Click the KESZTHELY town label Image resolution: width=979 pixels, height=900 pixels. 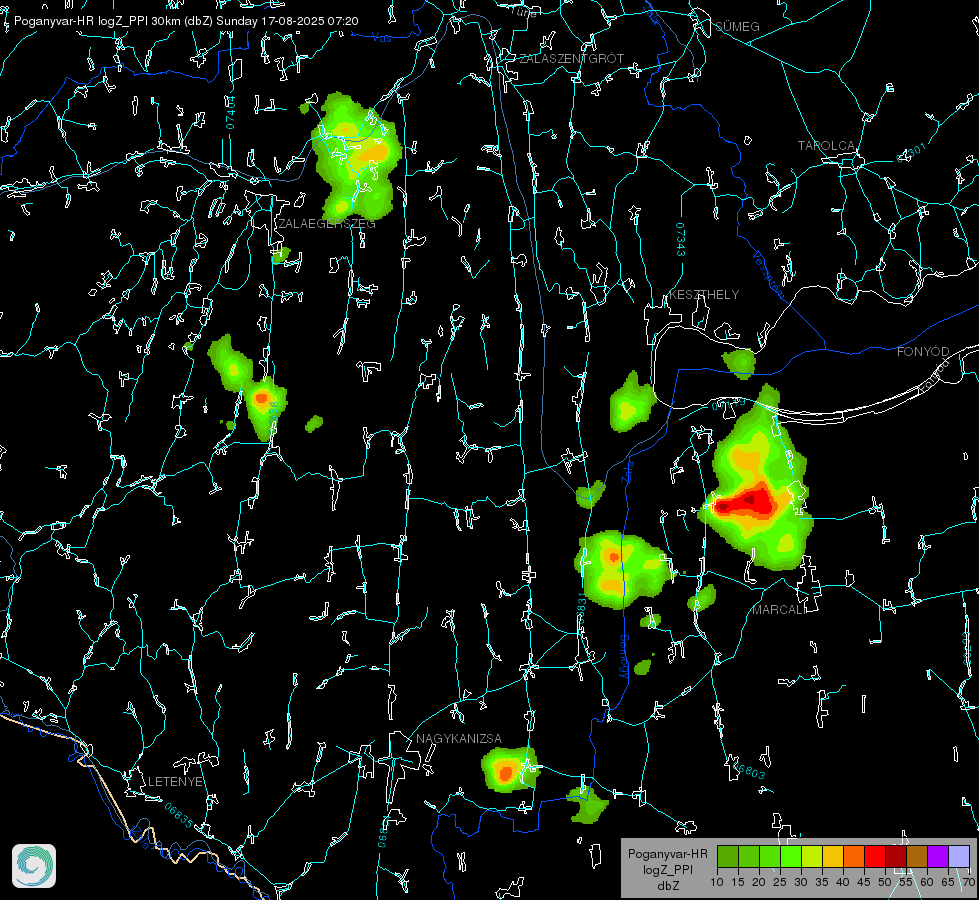(704, 295)
